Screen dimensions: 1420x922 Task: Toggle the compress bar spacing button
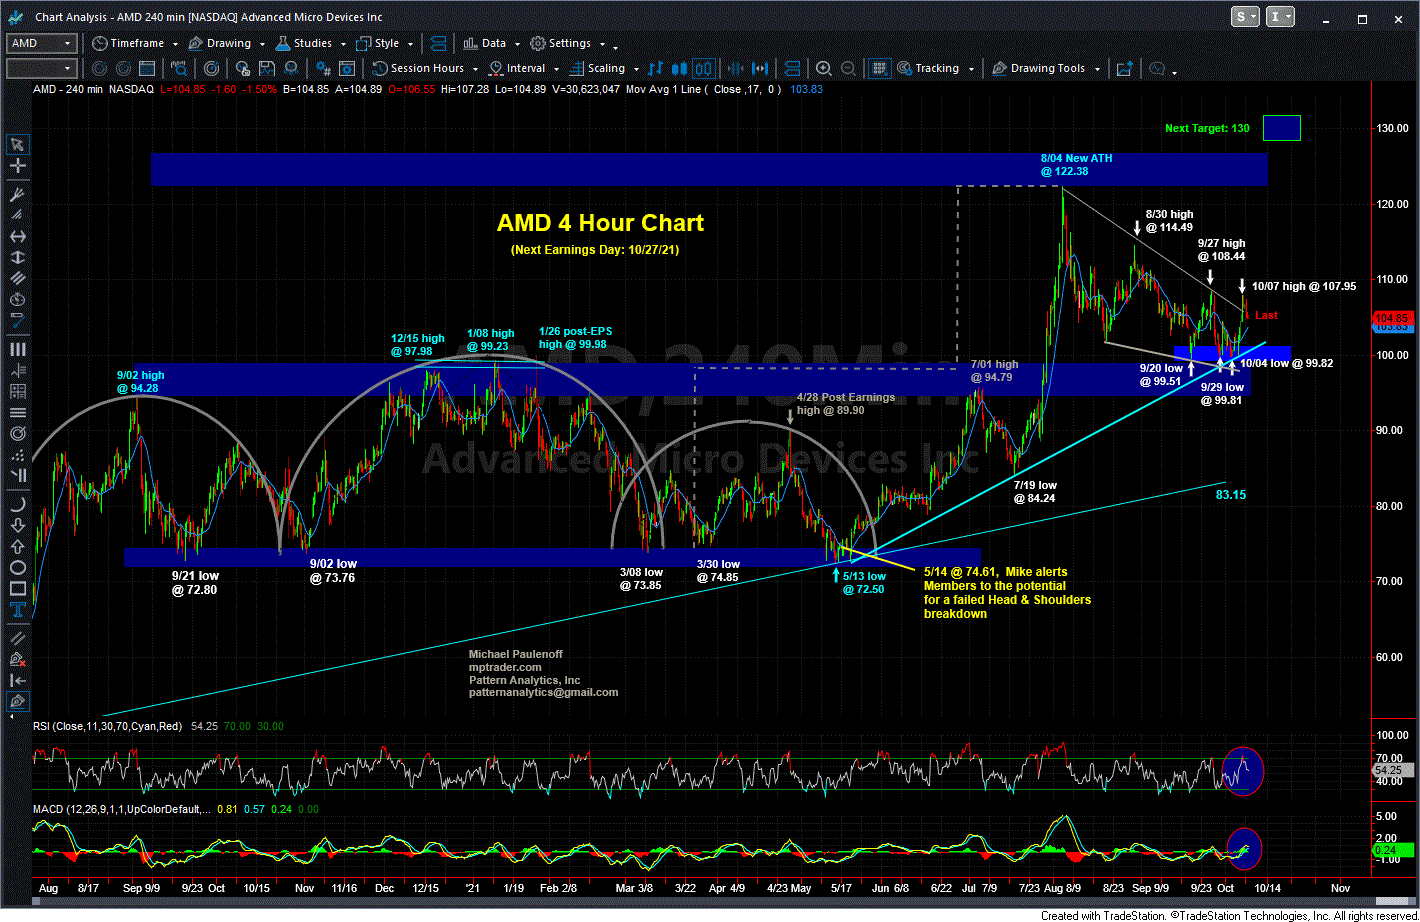click(x=735, y=68)
